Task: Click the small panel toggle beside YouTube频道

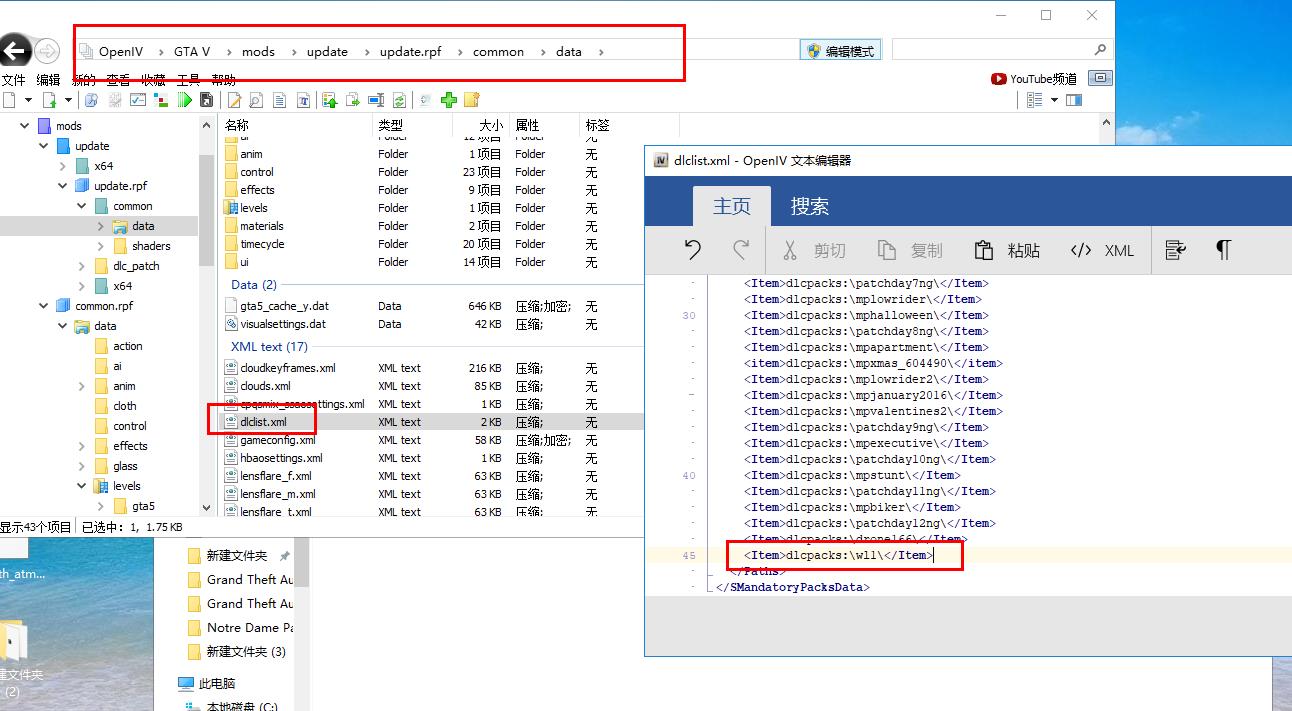Action: point(1100,78)
